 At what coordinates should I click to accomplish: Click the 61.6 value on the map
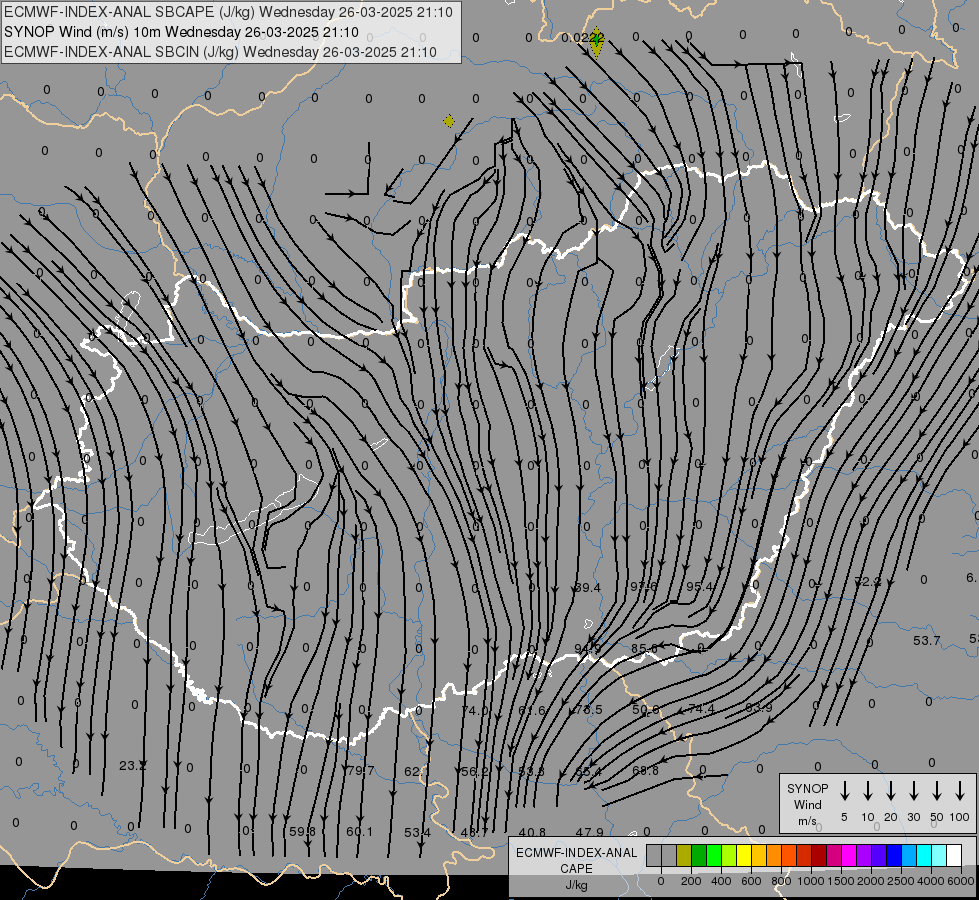pos(532,711)
